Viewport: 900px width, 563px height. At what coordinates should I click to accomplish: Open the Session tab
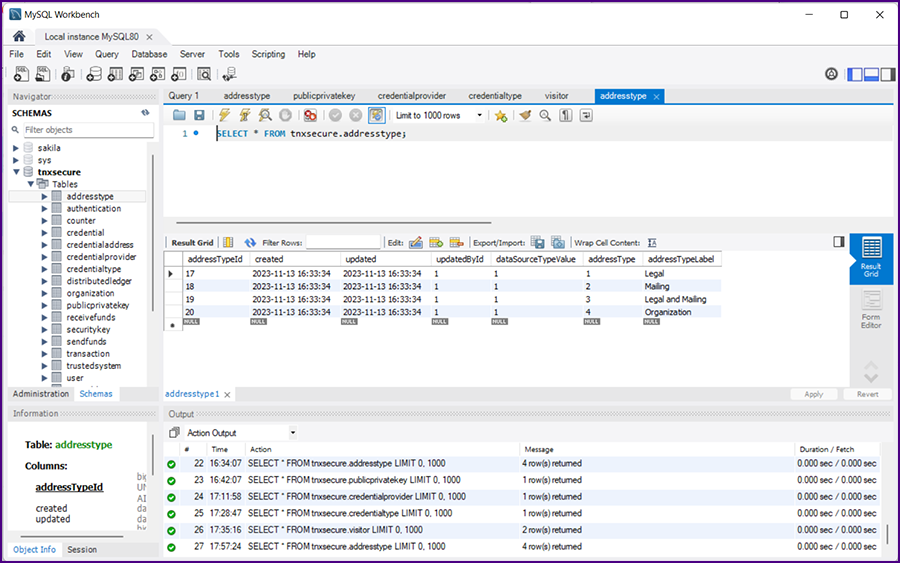pos(82,549)
